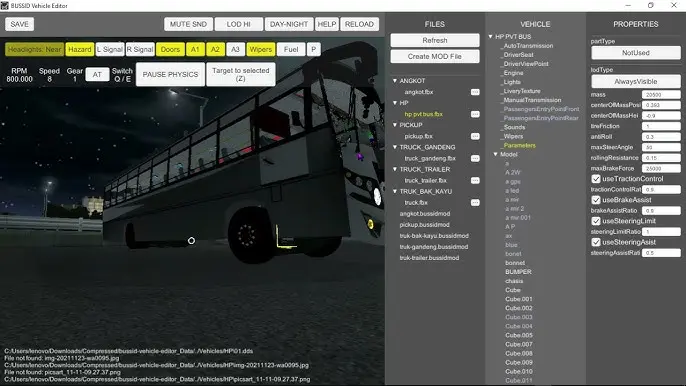Collapse the HP PVT BUS vehicle tree
The height and width of the screenshot is (386, 686).
click(x=490, y=37)
